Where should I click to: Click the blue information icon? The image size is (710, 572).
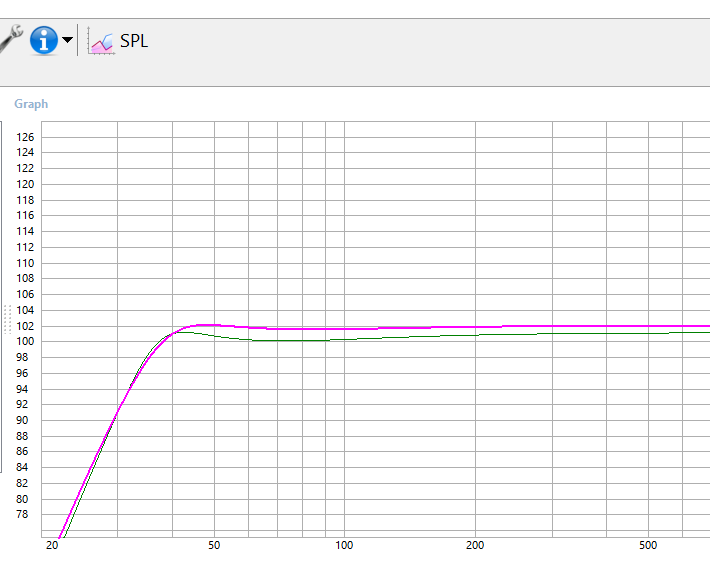[x=44, y=40]
